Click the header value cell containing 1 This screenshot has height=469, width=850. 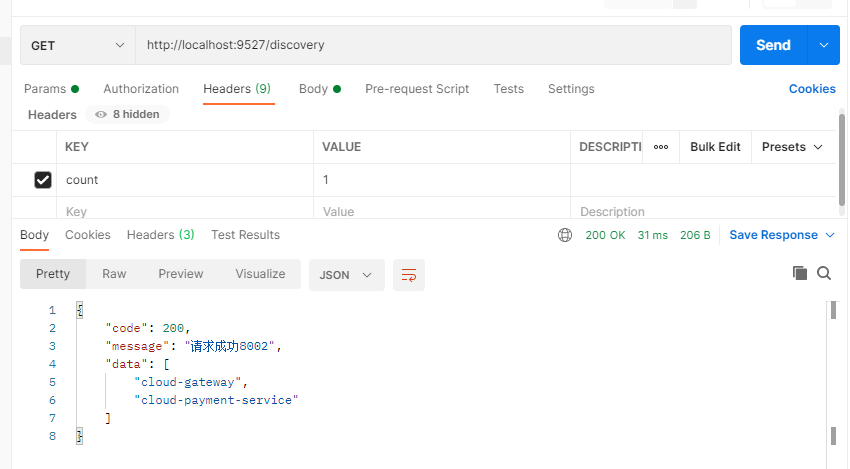click(442, 180)
